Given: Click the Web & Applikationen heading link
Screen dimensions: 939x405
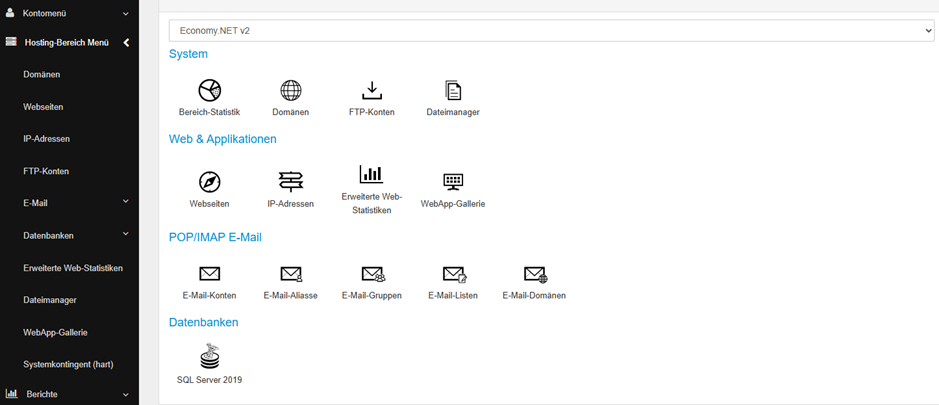Looking at the screenshot, I should pos(222,139).
